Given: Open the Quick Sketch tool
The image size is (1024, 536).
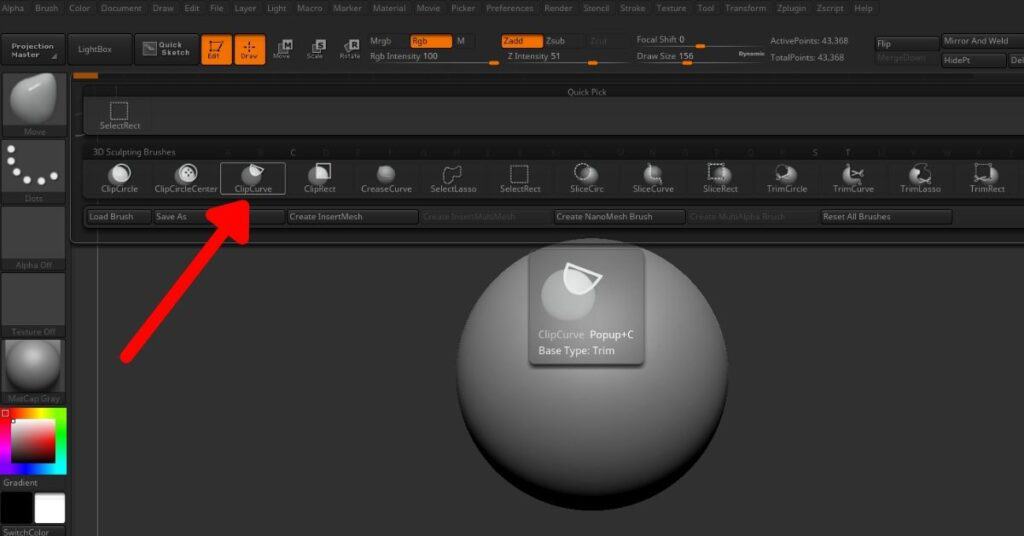Looking at the screenshot, I should (166, 49).
